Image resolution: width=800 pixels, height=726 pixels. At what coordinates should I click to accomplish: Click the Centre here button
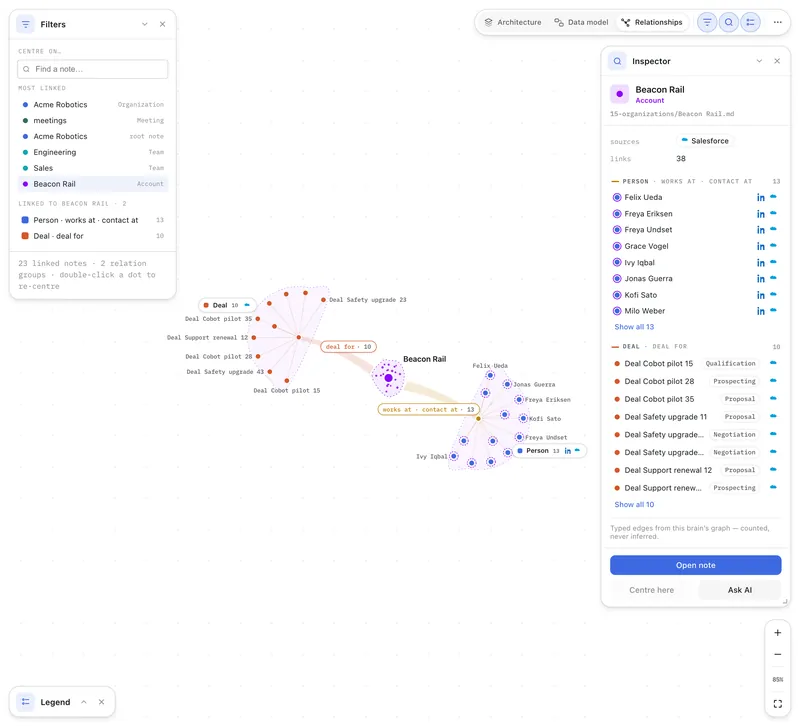pyautogui.click(x=652, y=590)
